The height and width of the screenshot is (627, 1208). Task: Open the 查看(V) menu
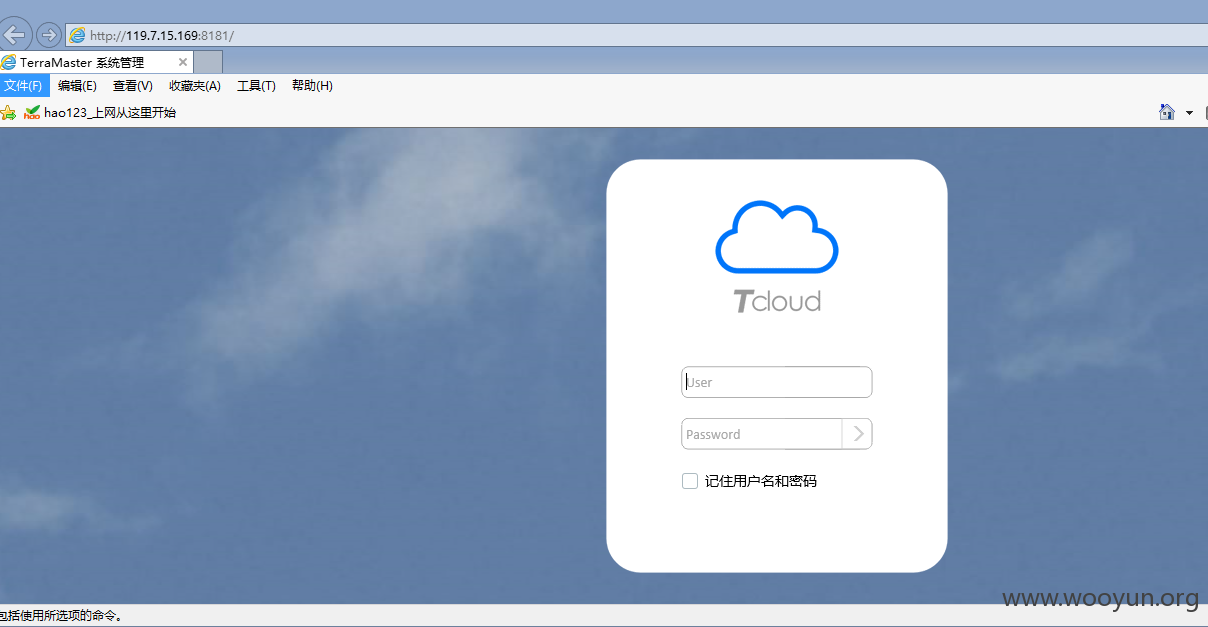(x=132, y=86)
